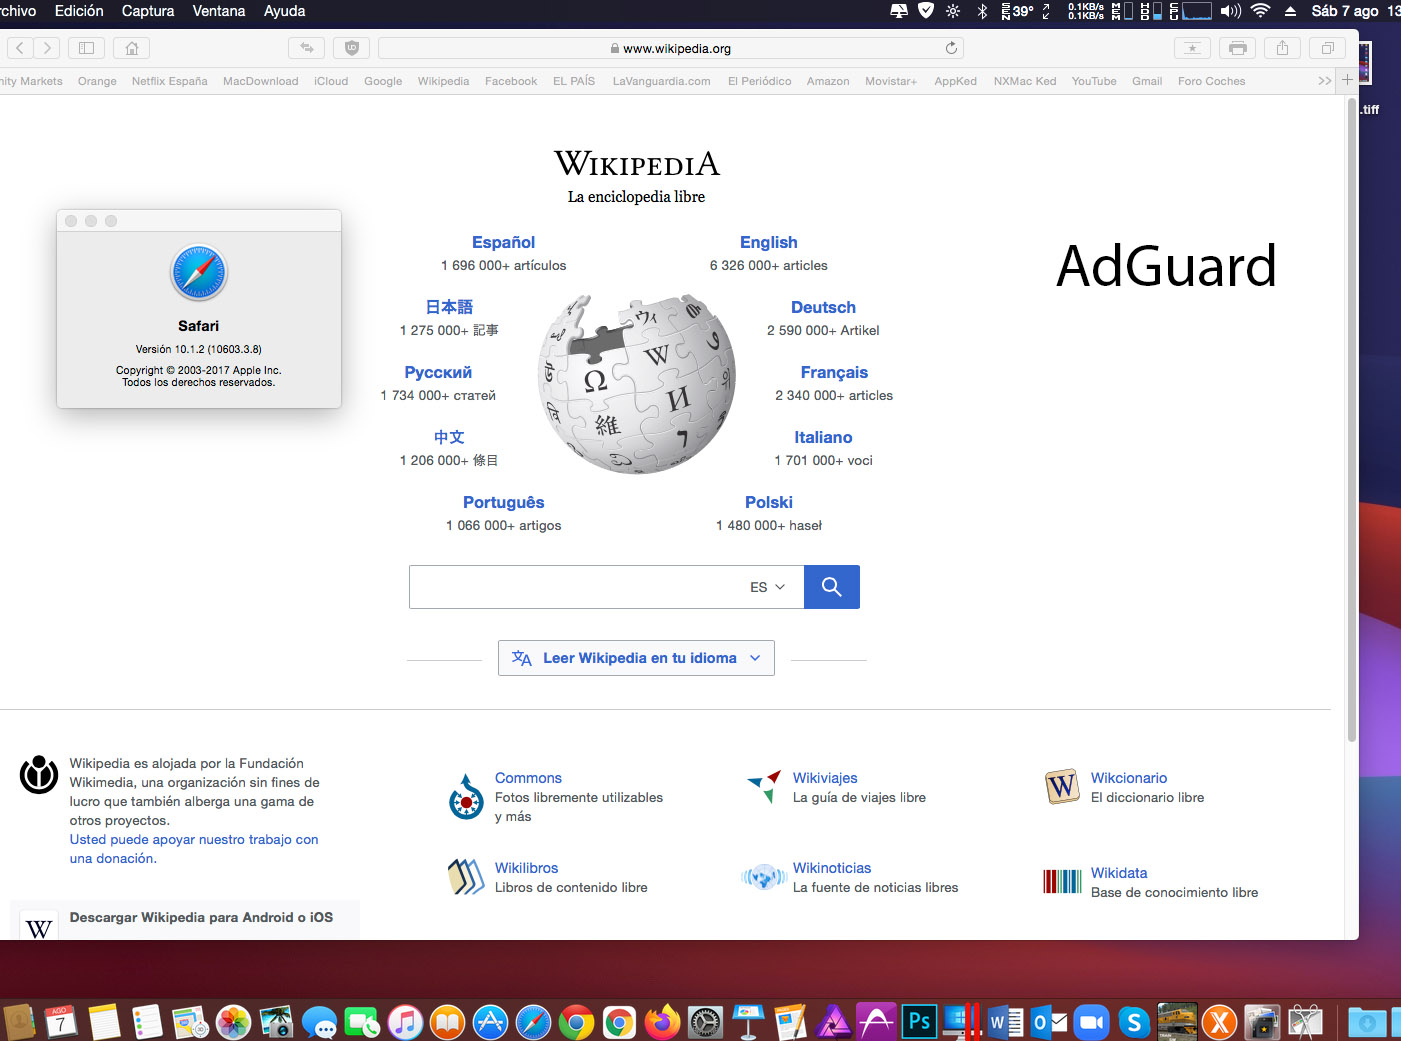The height and width of the screenshot is (1041, 1401).
Task: Open the Wikcionario logo icon
Action: tap(1062, 787)
